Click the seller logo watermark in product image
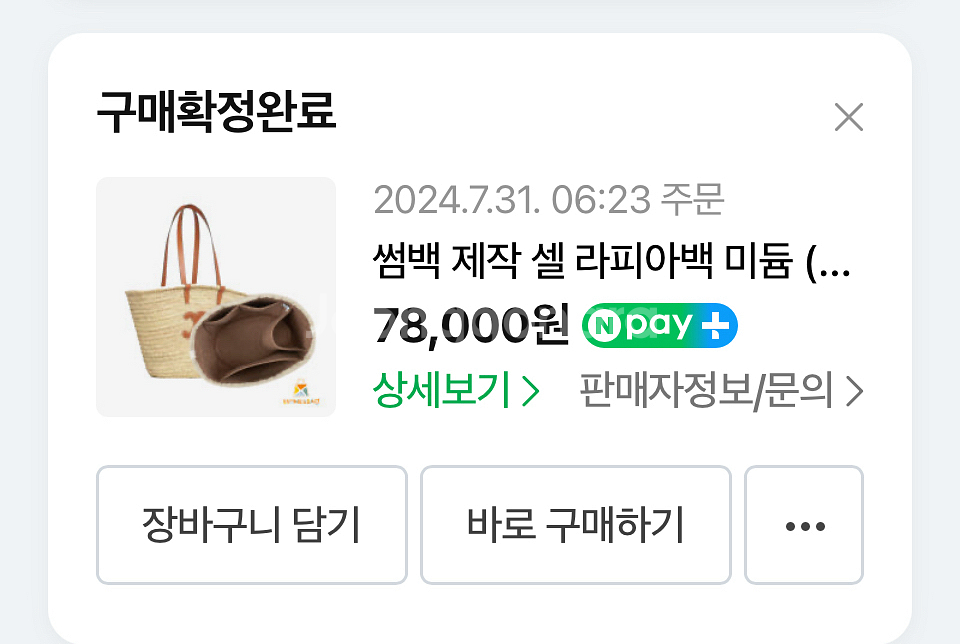This screenshot has height=644, width=960. point(301,393)
